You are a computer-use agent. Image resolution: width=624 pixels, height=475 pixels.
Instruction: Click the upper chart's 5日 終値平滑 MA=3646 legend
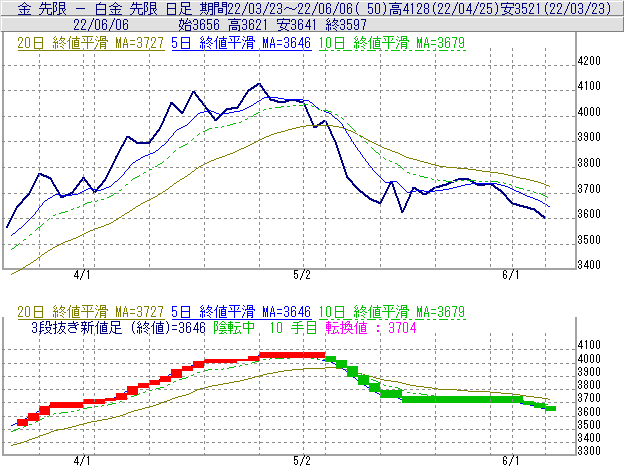tap(241, 43)
